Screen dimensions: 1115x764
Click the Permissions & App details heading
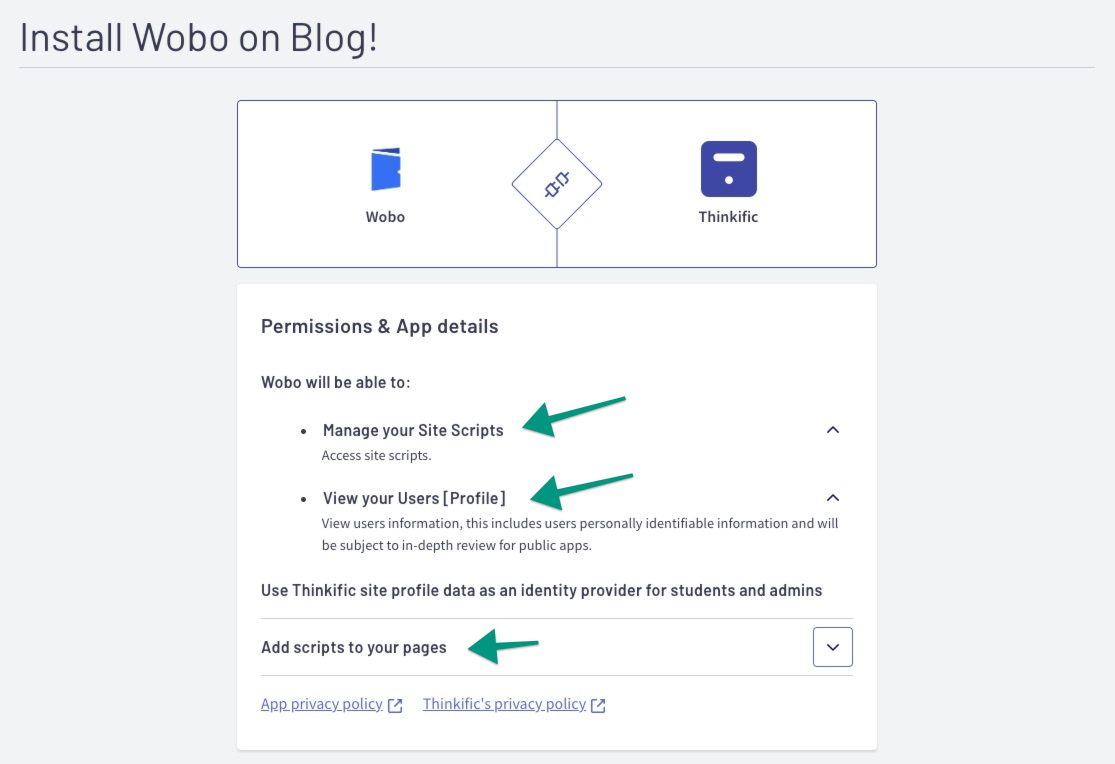pos(380,327)
